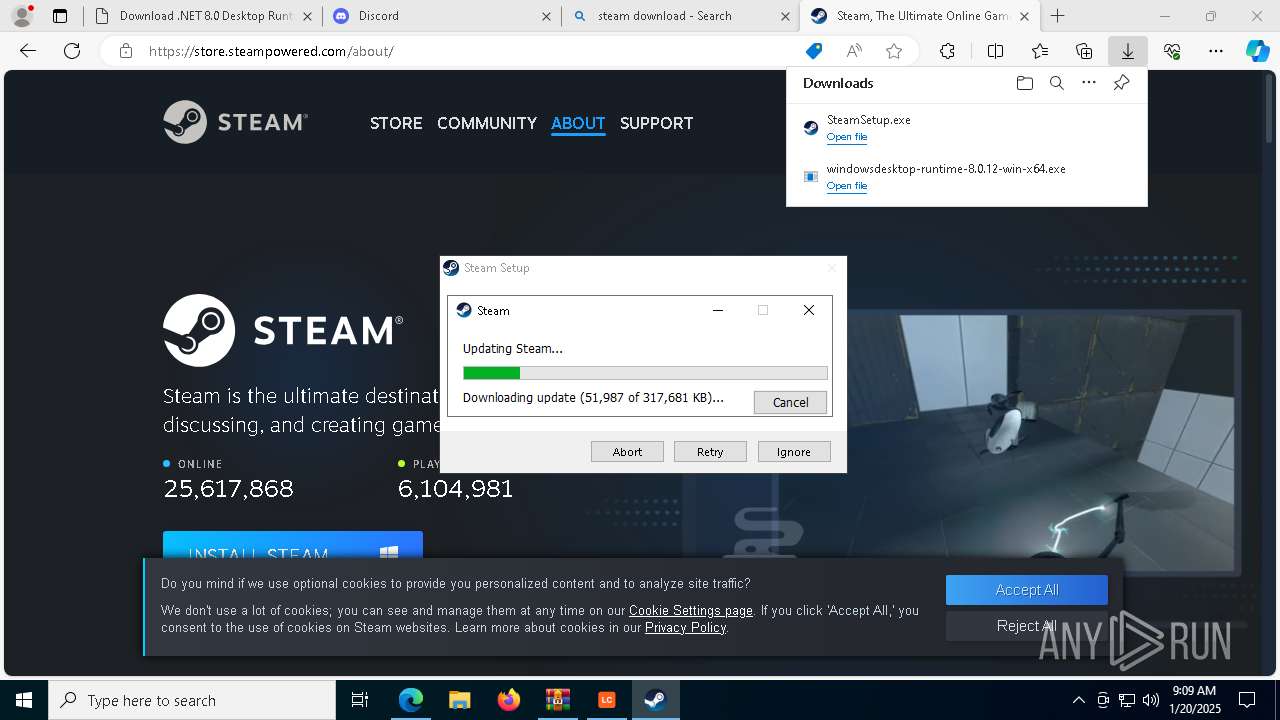Open more options in Downloads panel
The width and height of the screenshot is (1280, 720).
pyautogui.click(x=1089, y=83)
